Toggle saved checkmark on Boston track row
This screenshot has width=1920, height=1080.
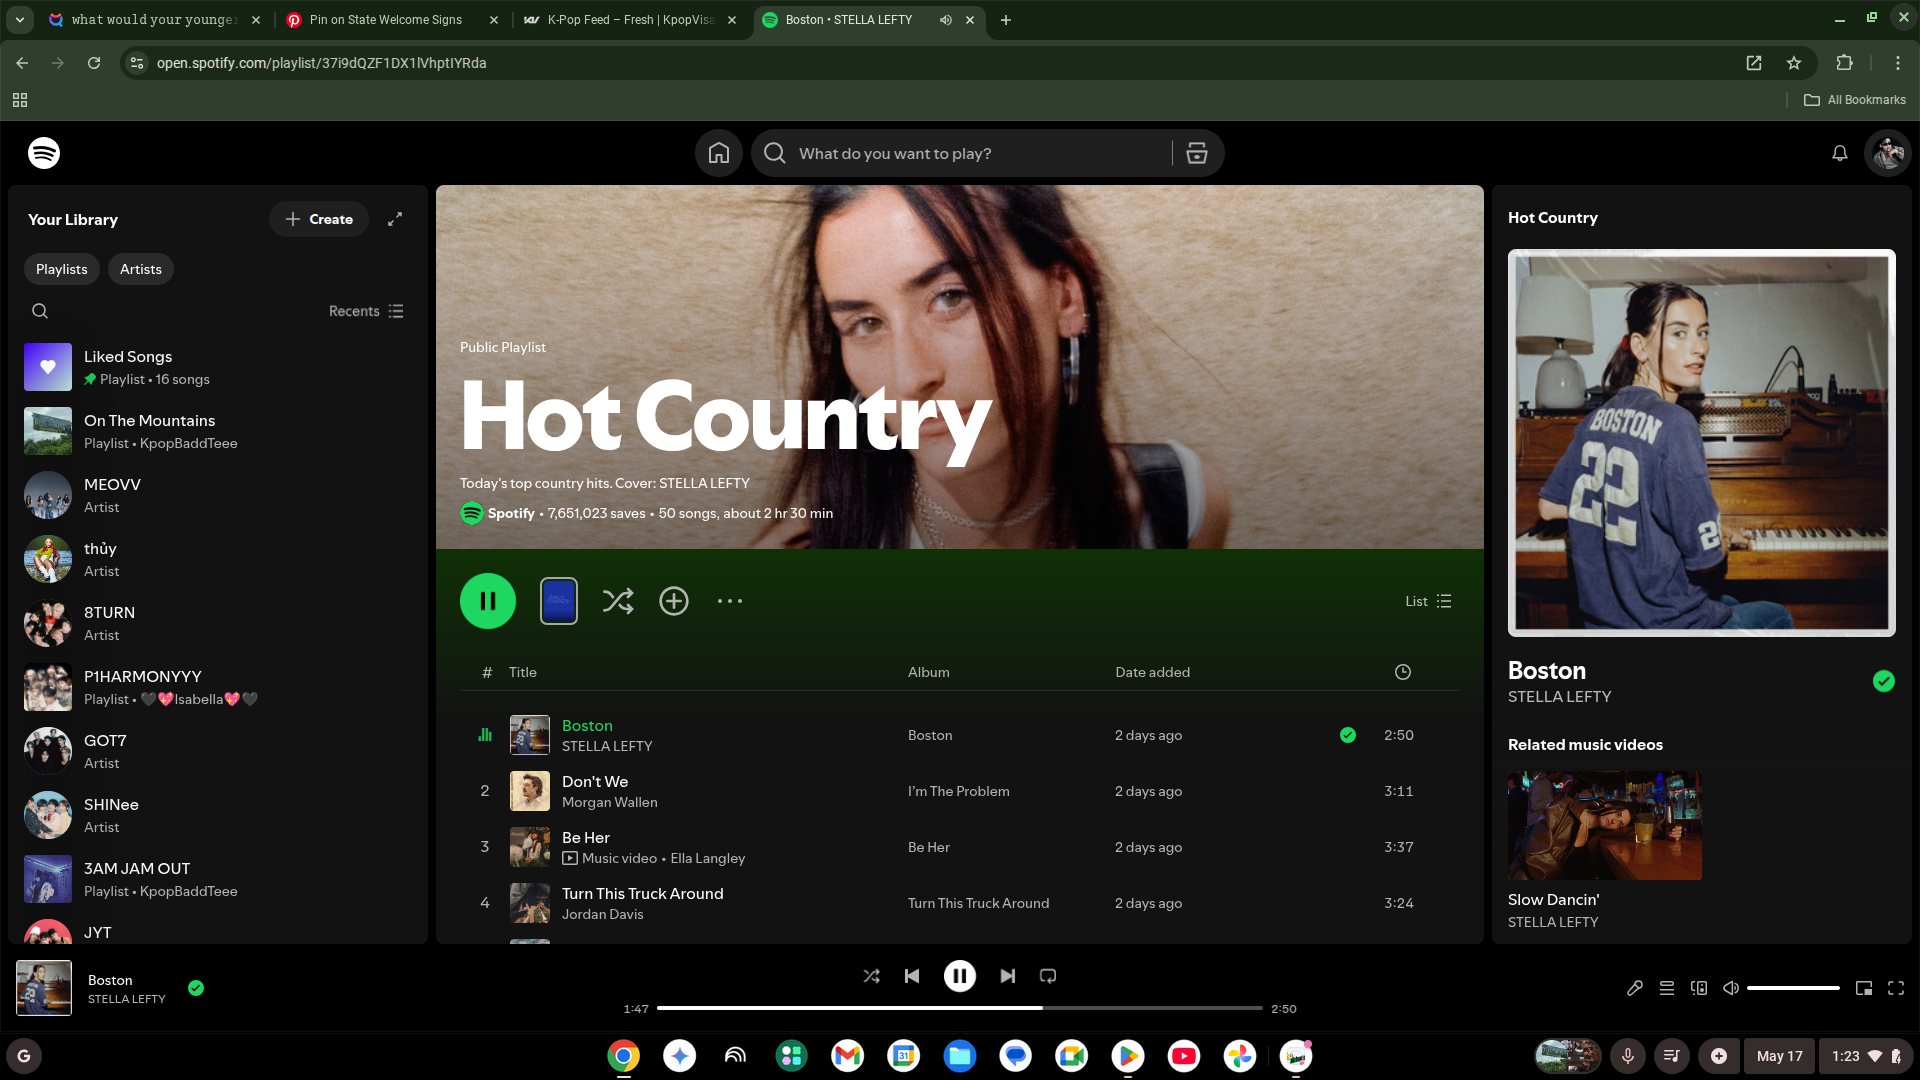coord(1348,735)
